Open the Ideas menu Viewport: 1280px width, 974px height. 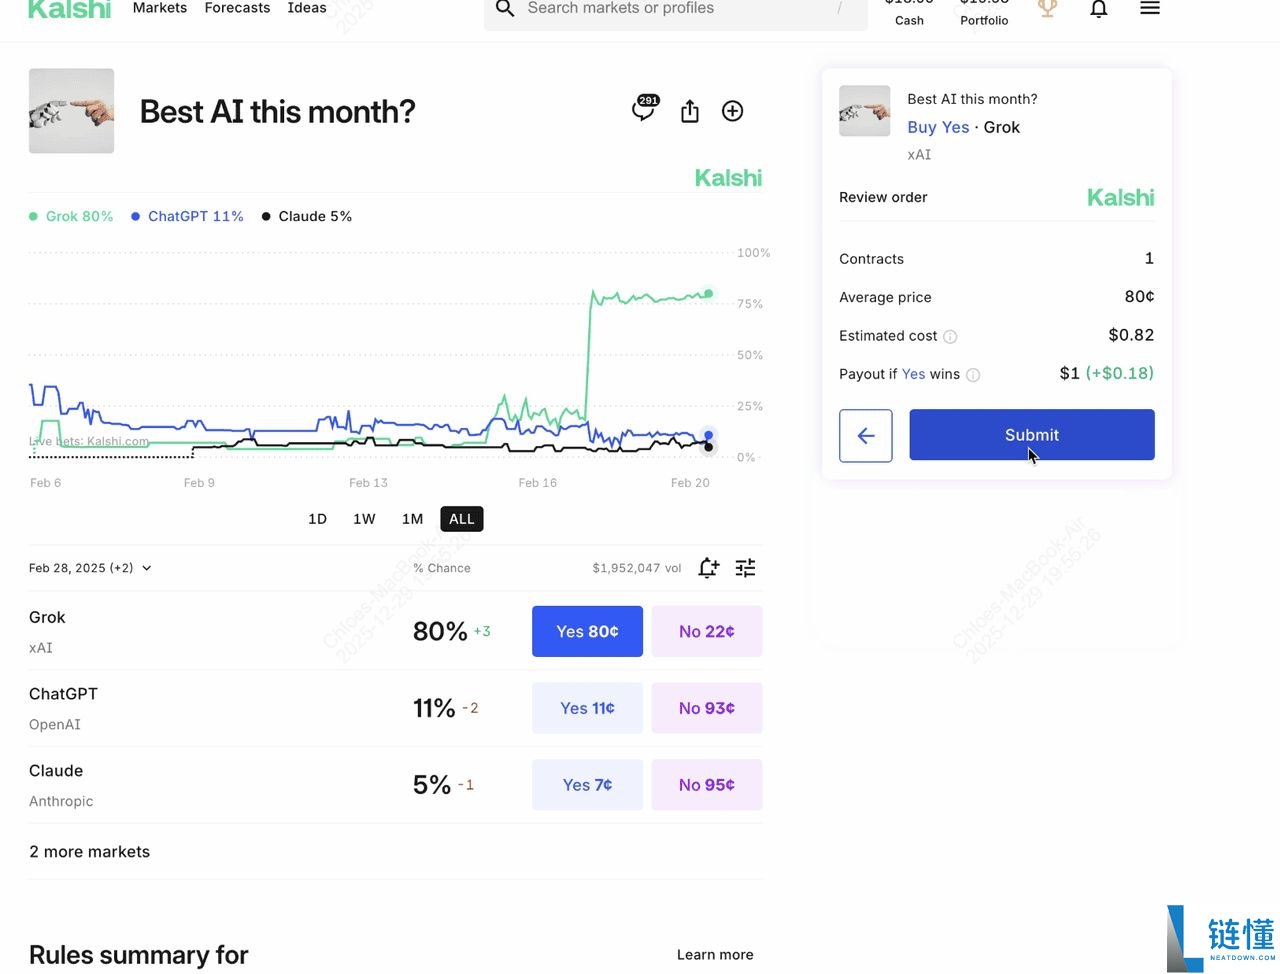(307, 8)
